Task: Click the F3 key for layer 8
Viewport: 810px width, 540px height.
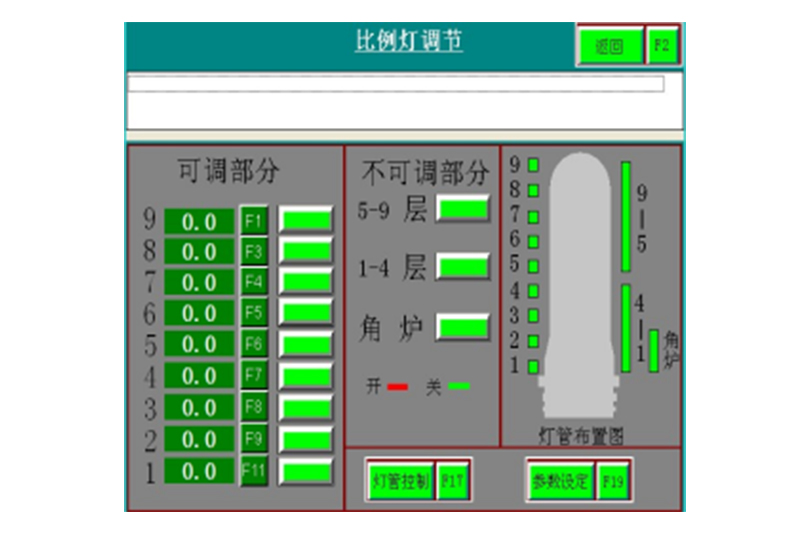Action: pos(254,252)
